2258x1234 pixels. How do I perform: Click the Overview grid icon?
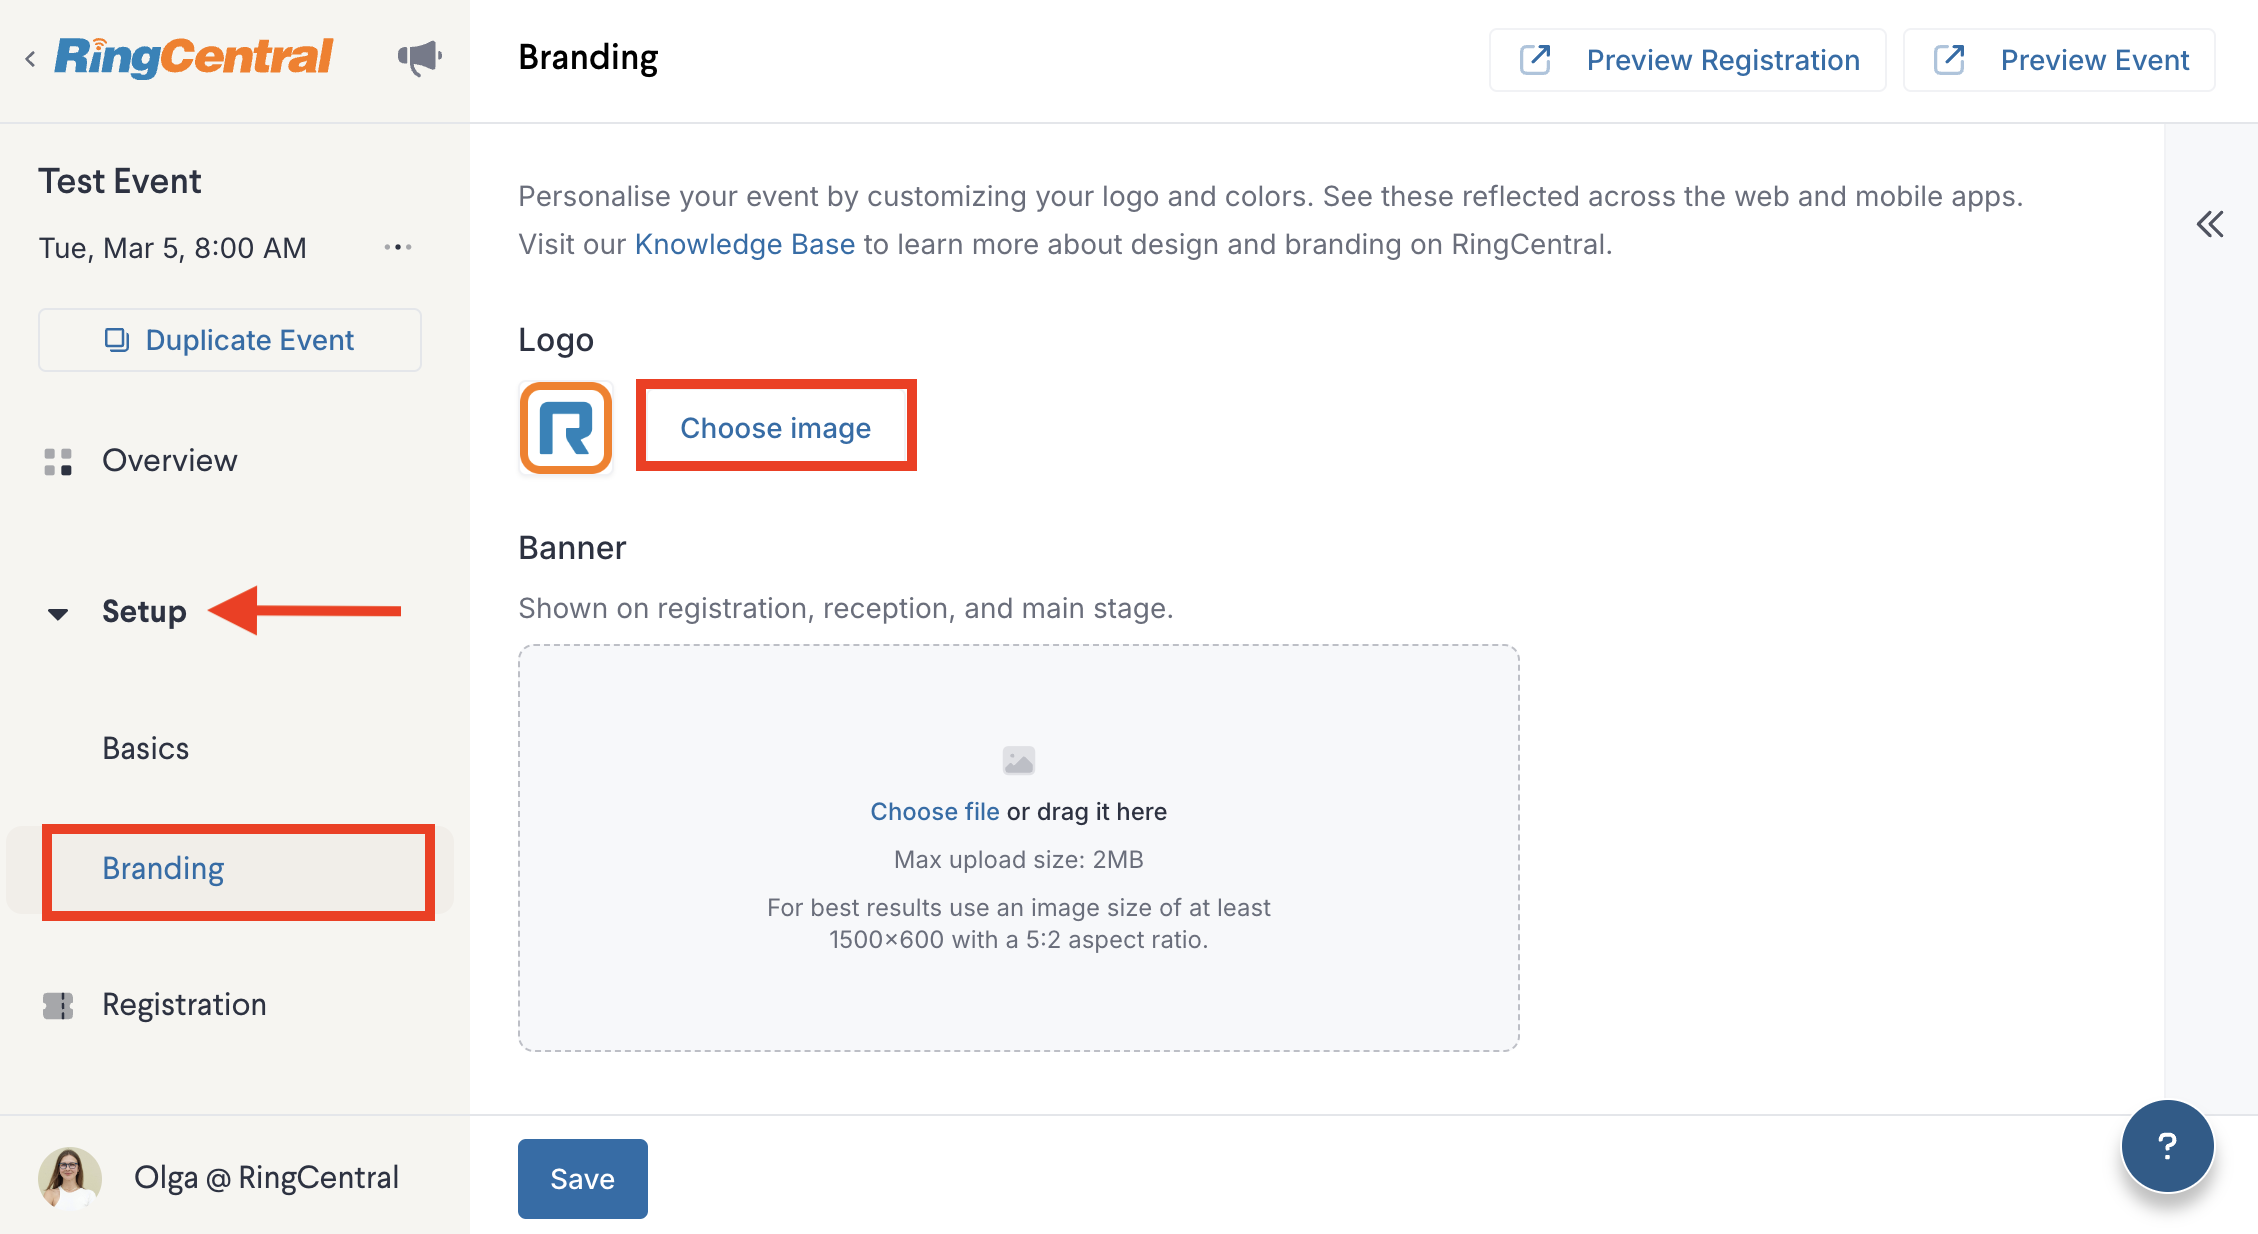click(58, 461)
